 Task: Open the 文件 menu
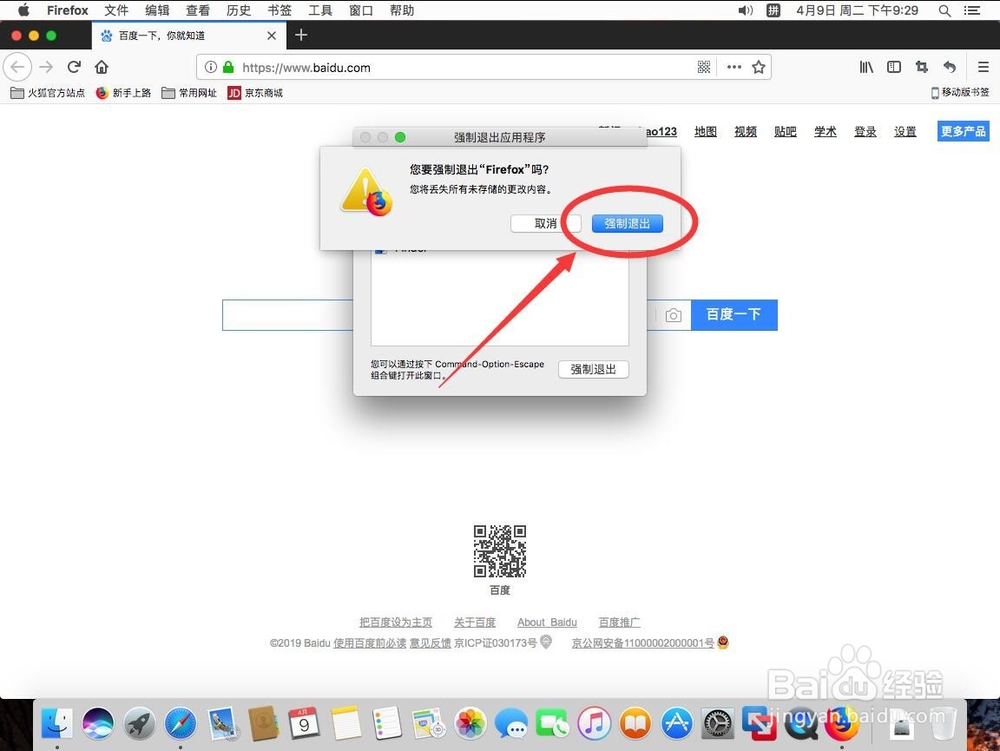(116, 10)
